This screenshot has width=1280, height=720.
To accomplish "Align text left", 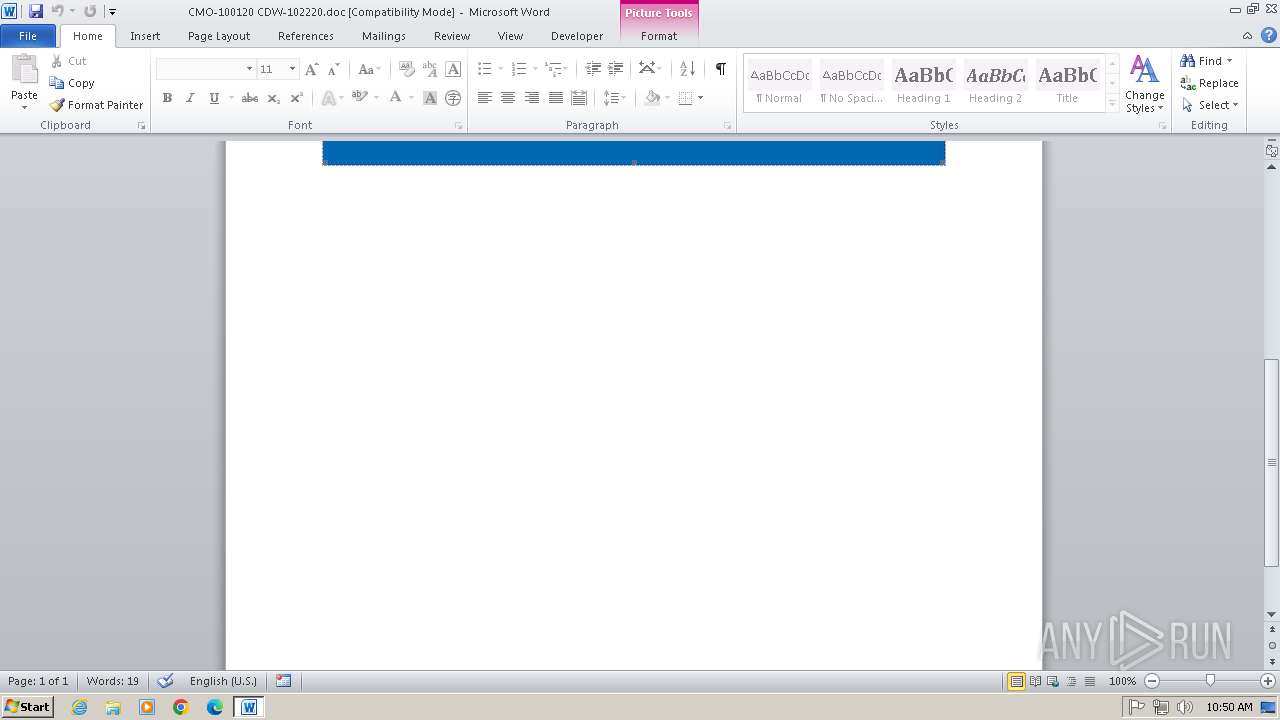I will tap(484, 98).
